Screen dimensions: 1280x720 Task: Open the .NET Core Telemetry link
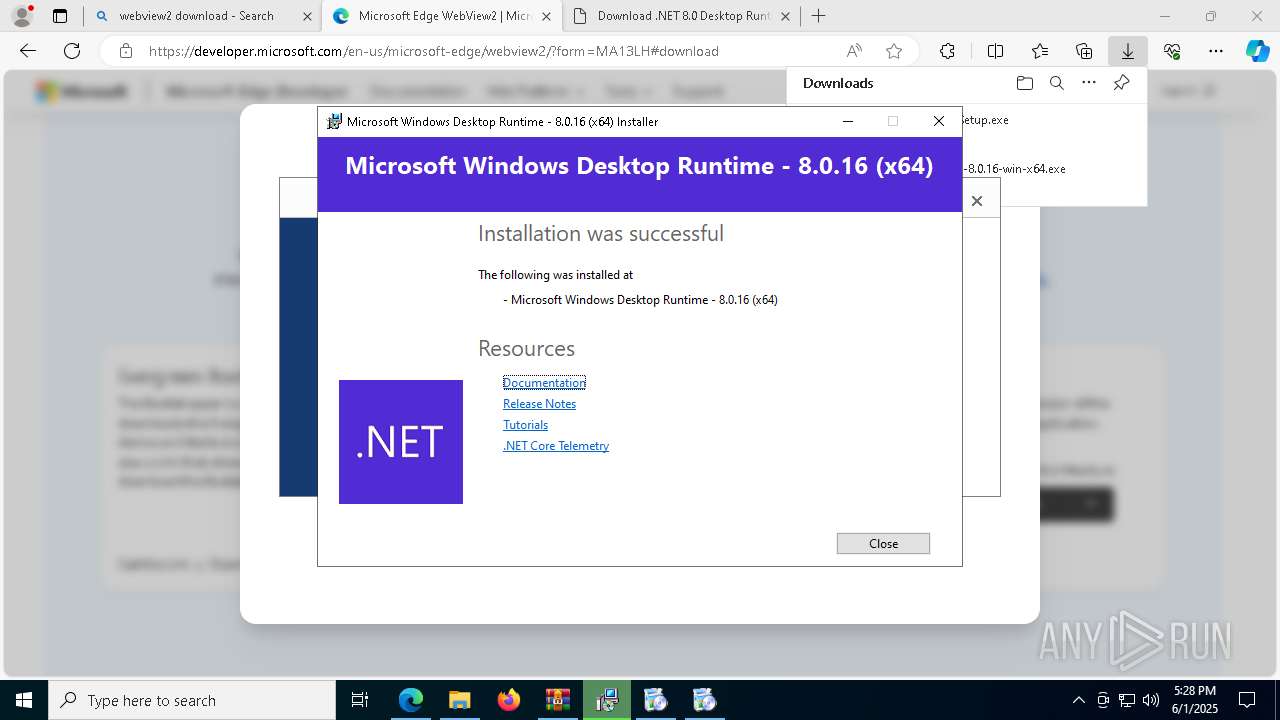pos(556,446)
